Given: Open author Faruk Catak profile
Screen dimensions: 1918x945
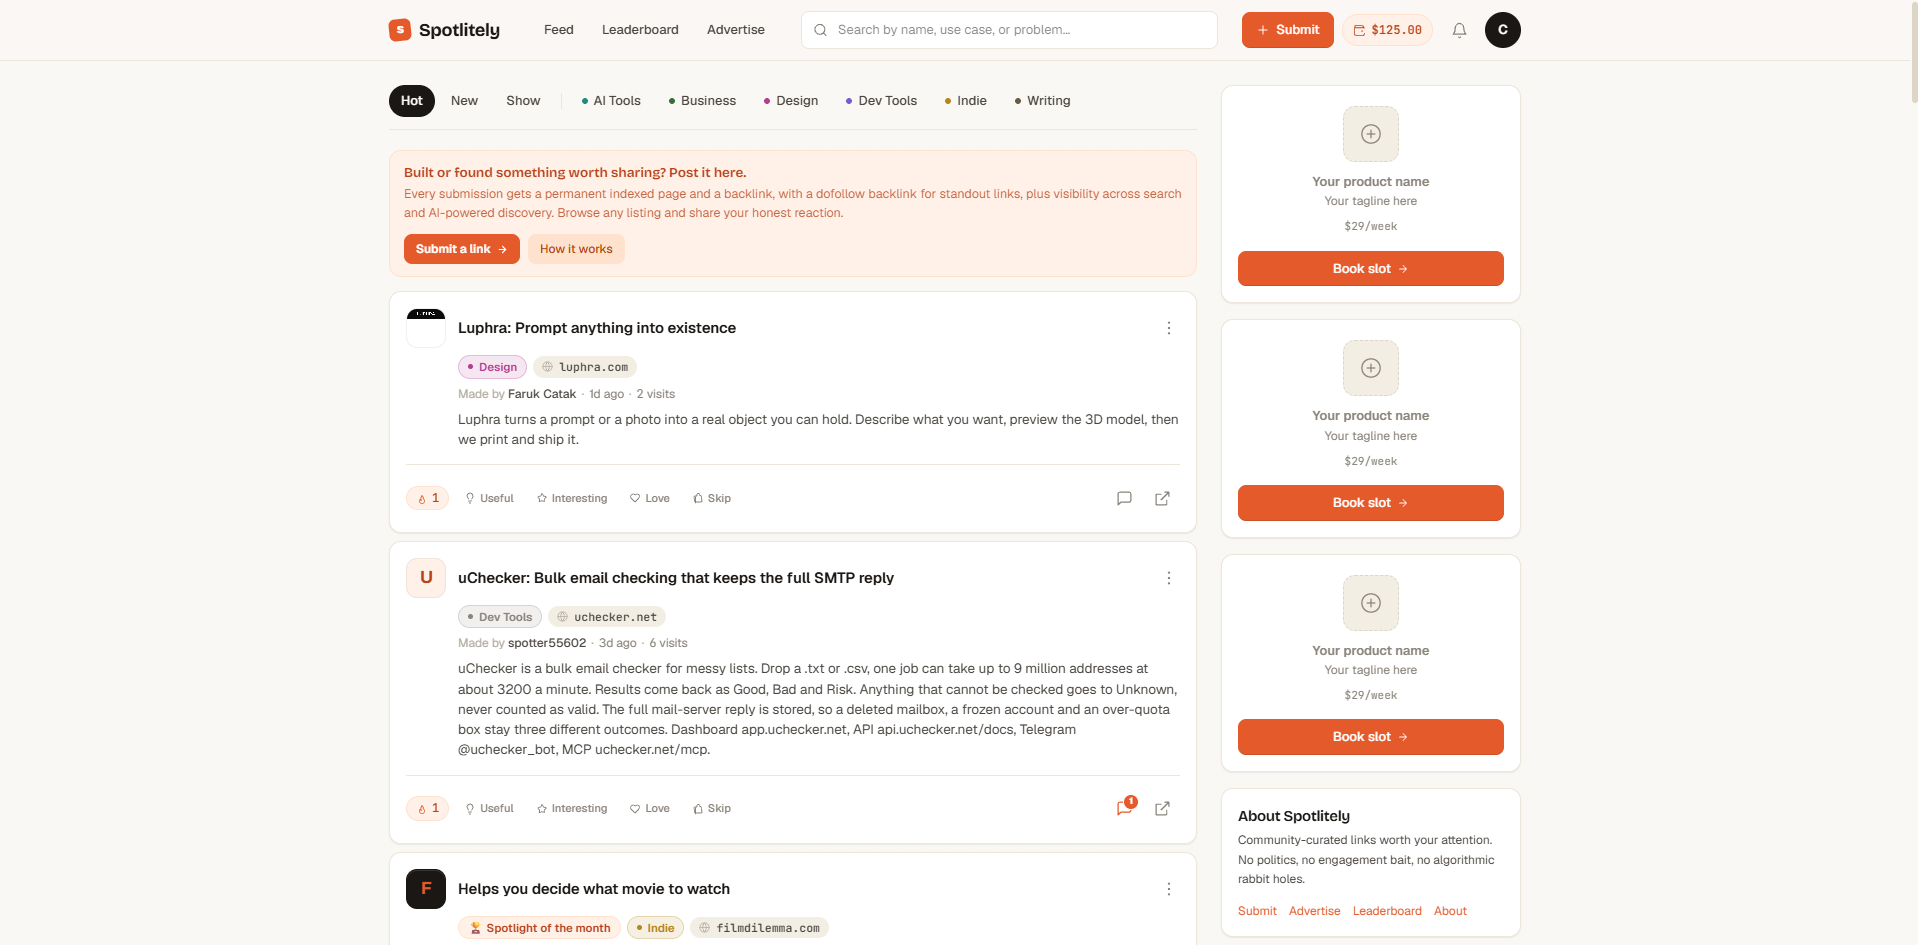Looking at the screenshot, I should coord(542,394).
